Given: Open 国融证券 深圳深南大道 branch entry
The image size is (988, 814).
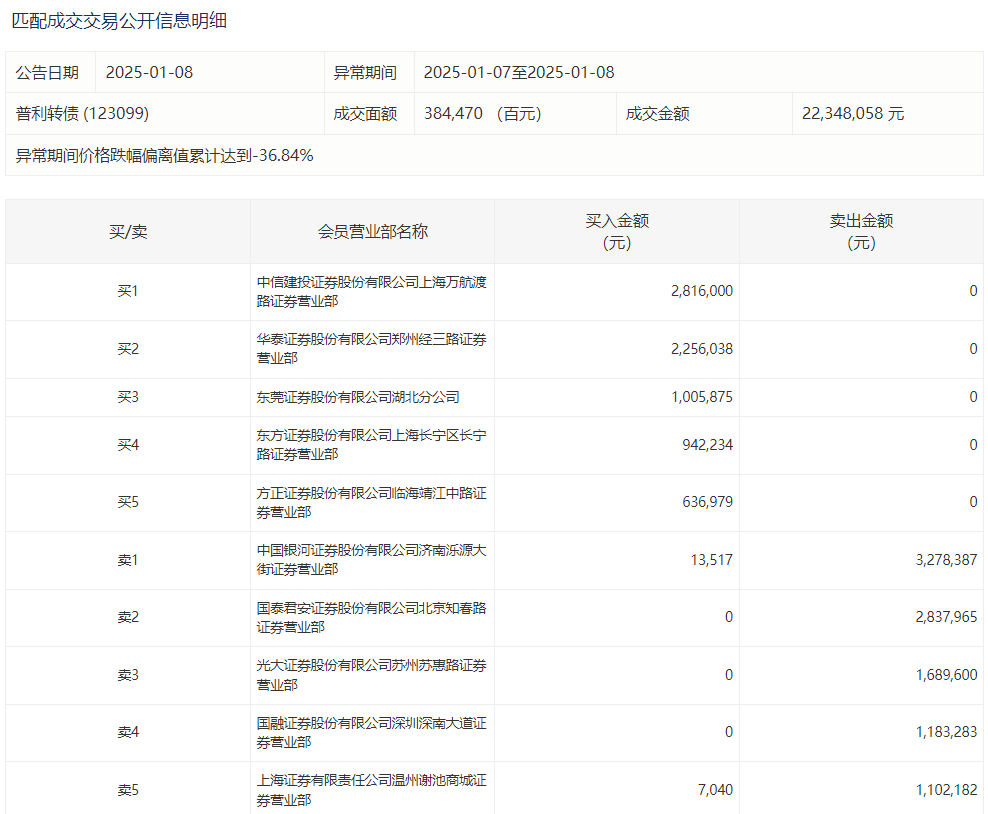Looking at the screenshot, I should (x=371, y=732).
